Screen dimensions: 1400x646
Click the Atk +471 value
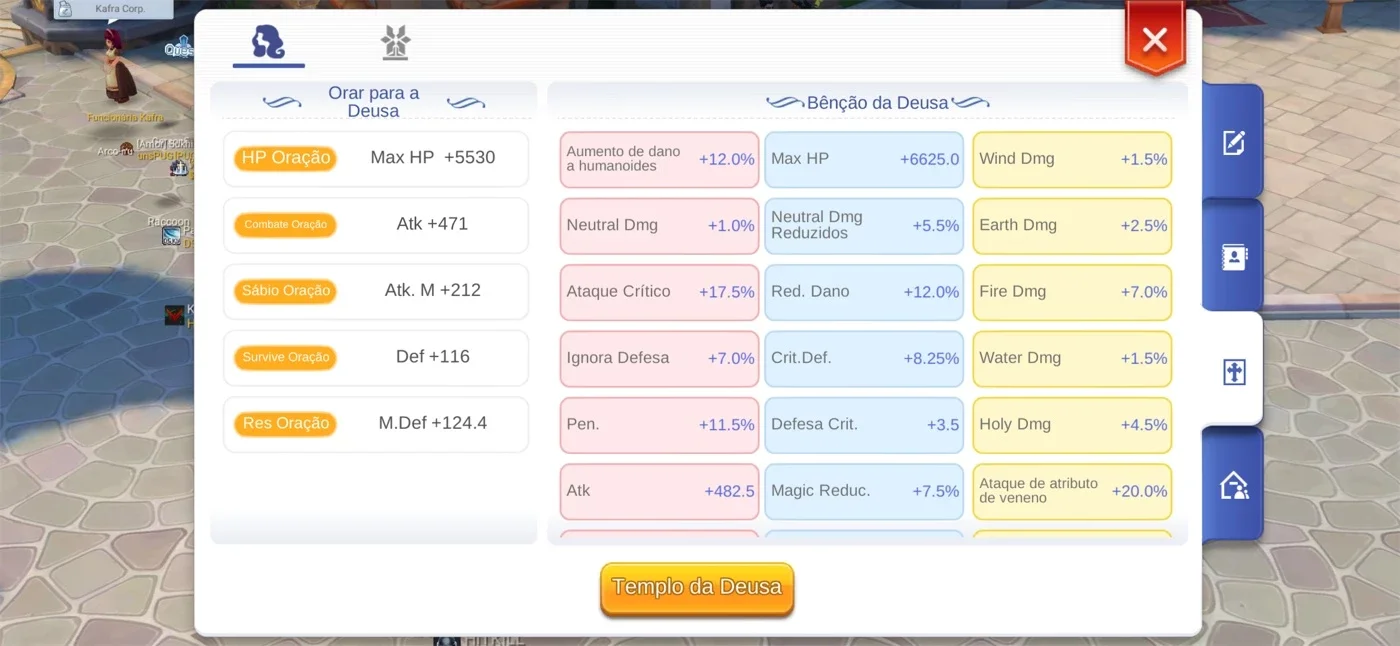click(x=432, y=223)
